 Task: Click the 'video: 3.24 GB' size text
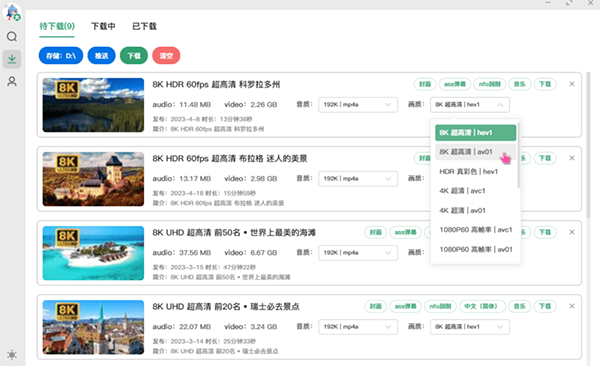(x=251, y=327)
